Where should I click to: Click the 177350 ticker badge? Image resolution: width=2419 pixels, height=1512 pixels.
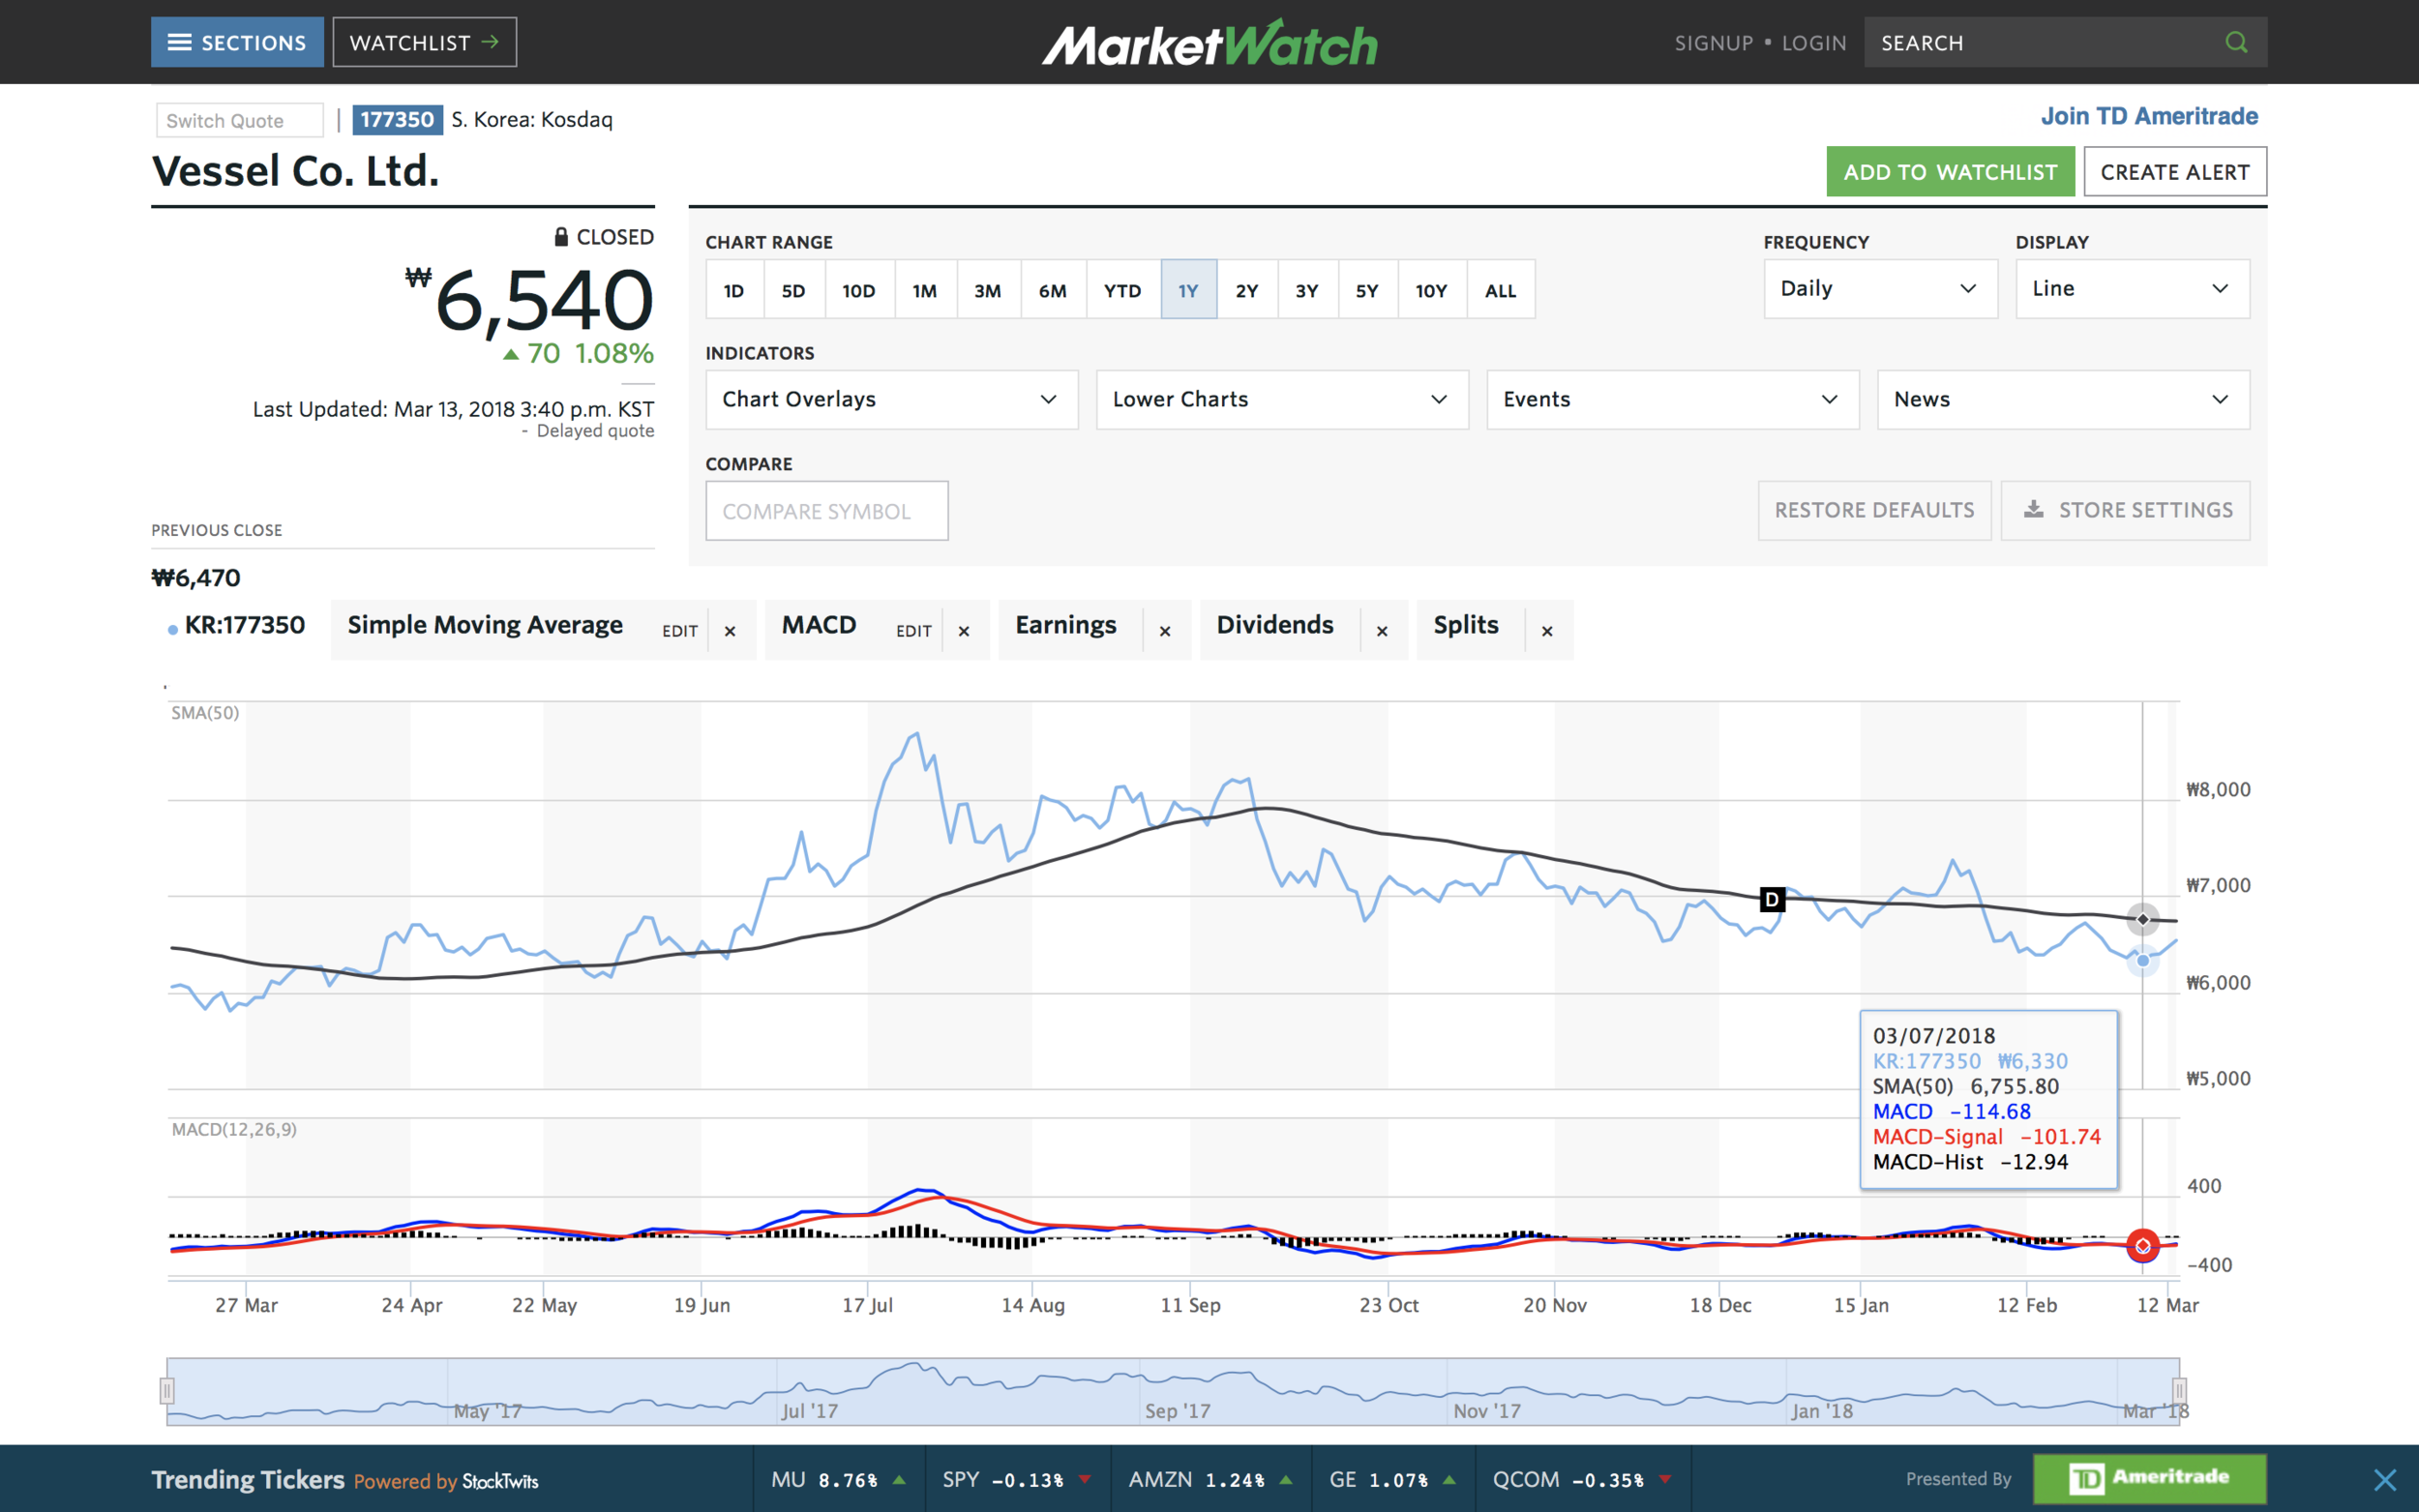click(x=397, y=119)
